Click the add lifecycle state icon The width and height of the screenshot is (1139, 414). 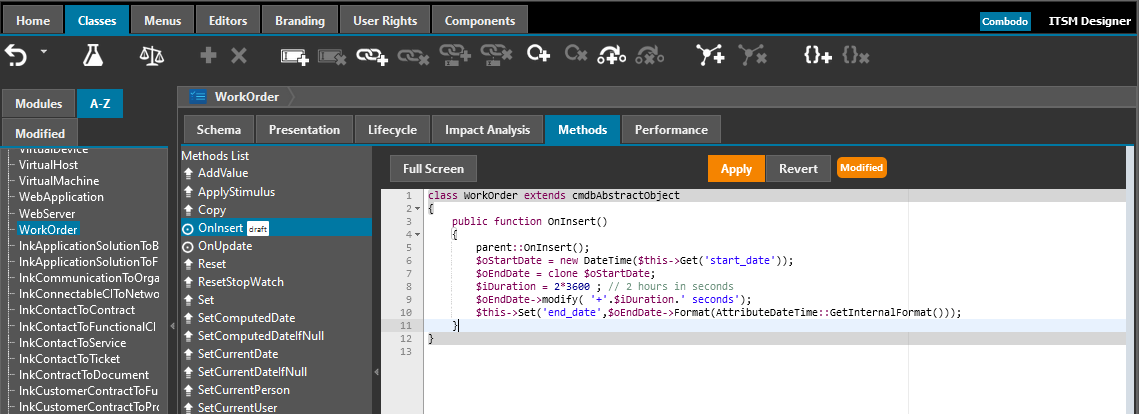(539, 56)
